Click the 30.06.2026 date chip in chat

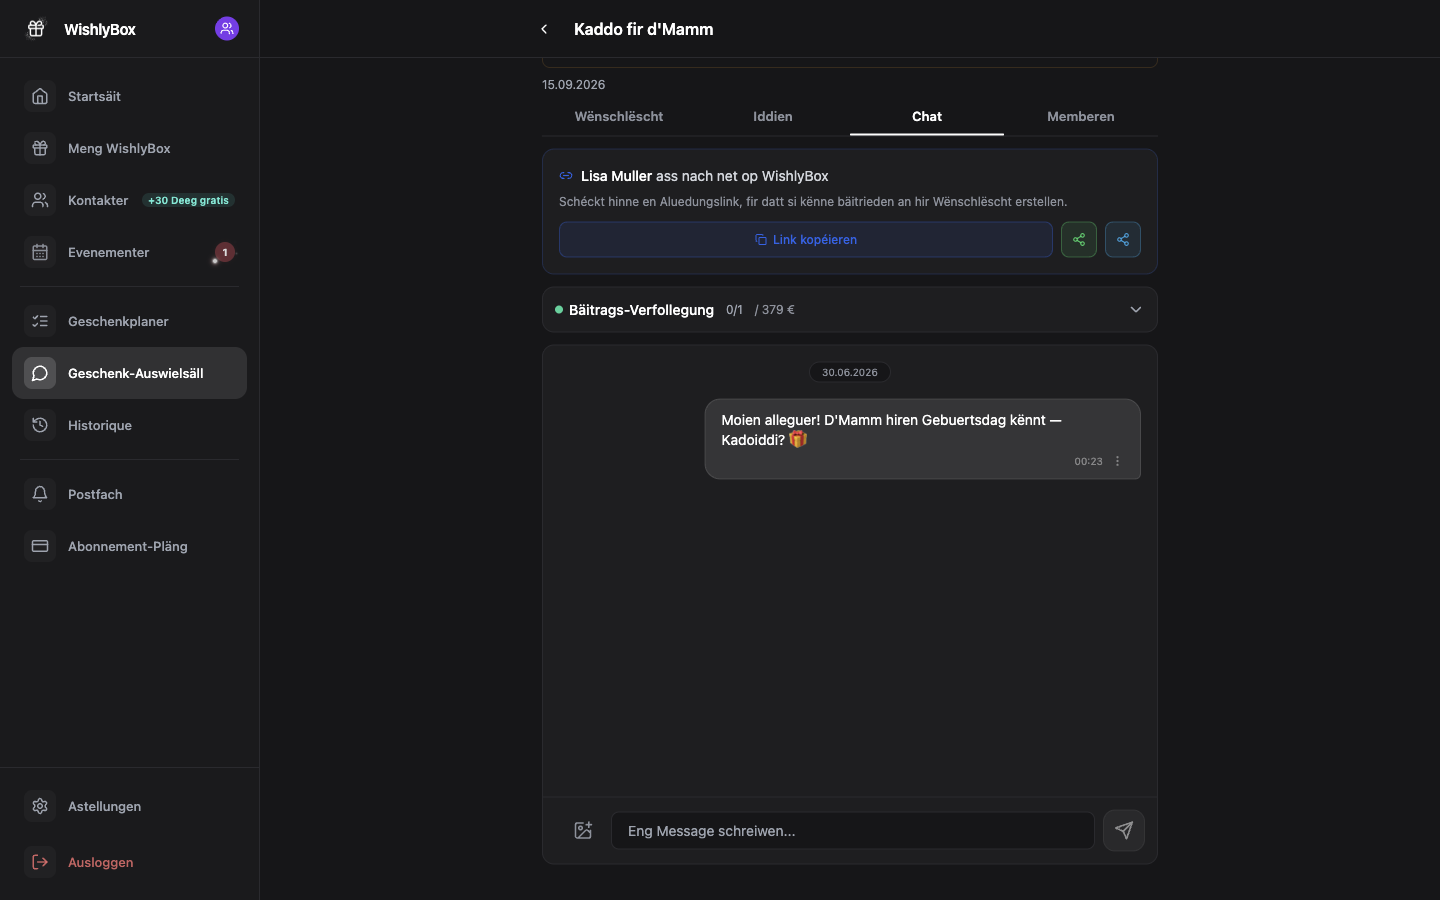(850, 372)
